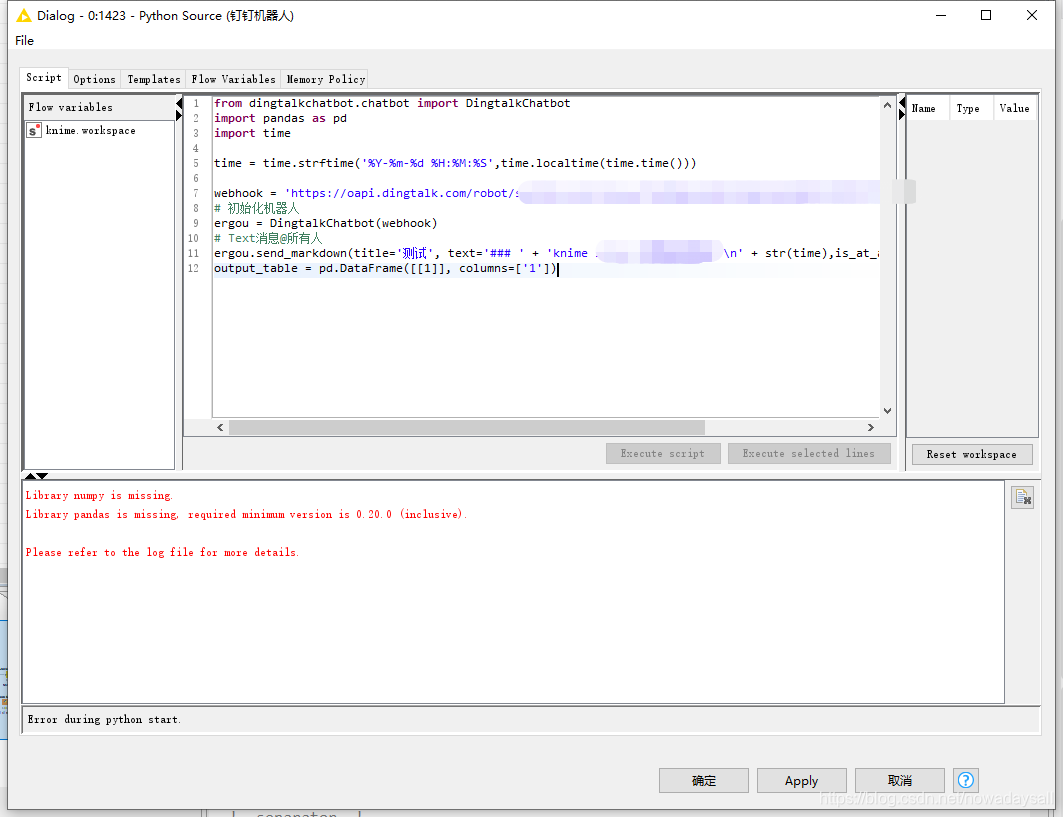
Task: Clear the console with the icon button
Action: tap(1023, 498)
